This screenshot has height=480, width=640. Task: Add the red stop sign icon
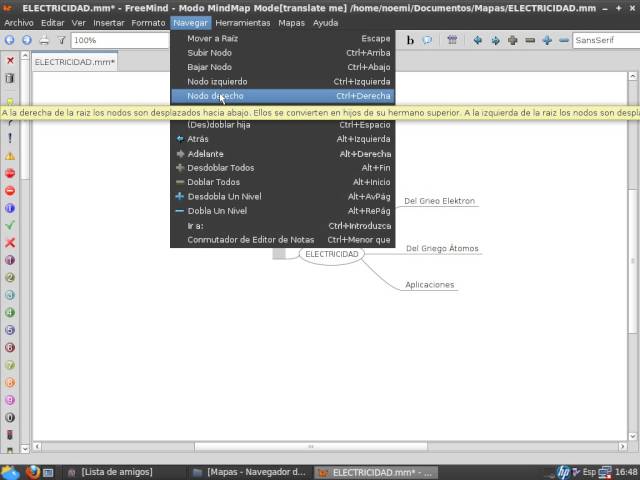pos(10,173)
